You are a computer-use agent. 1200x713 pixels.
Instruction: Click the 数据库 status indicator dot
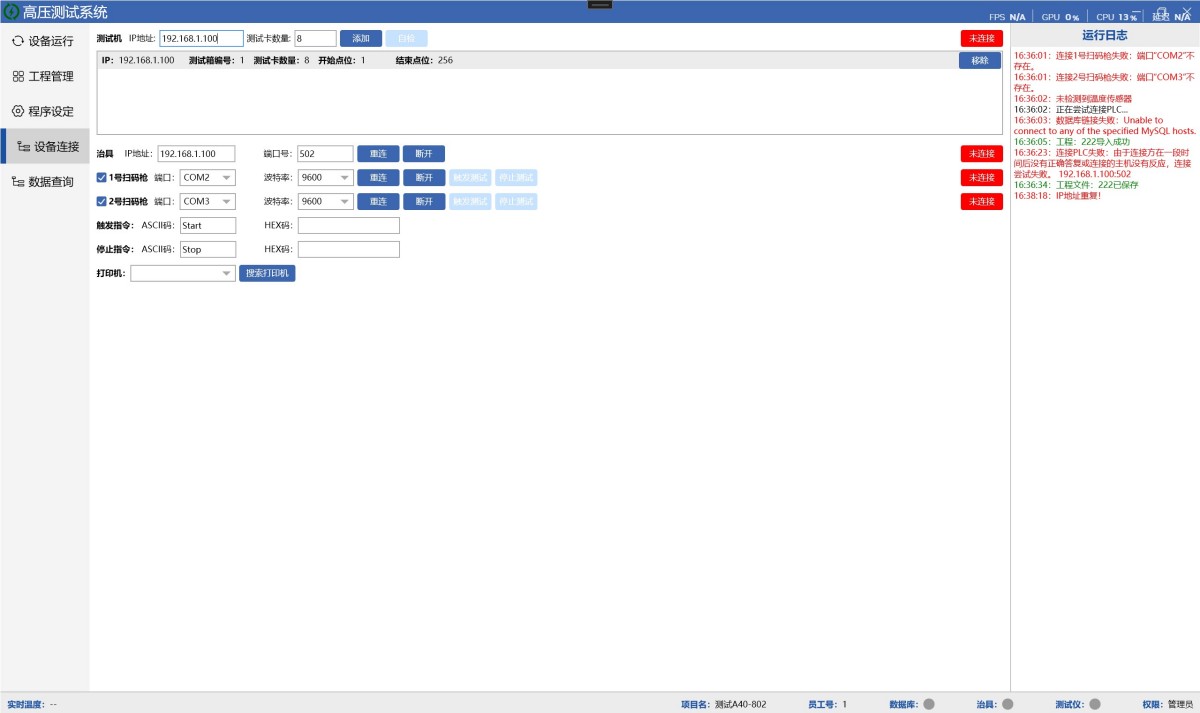pyautogui.click(x=929, y=704)
